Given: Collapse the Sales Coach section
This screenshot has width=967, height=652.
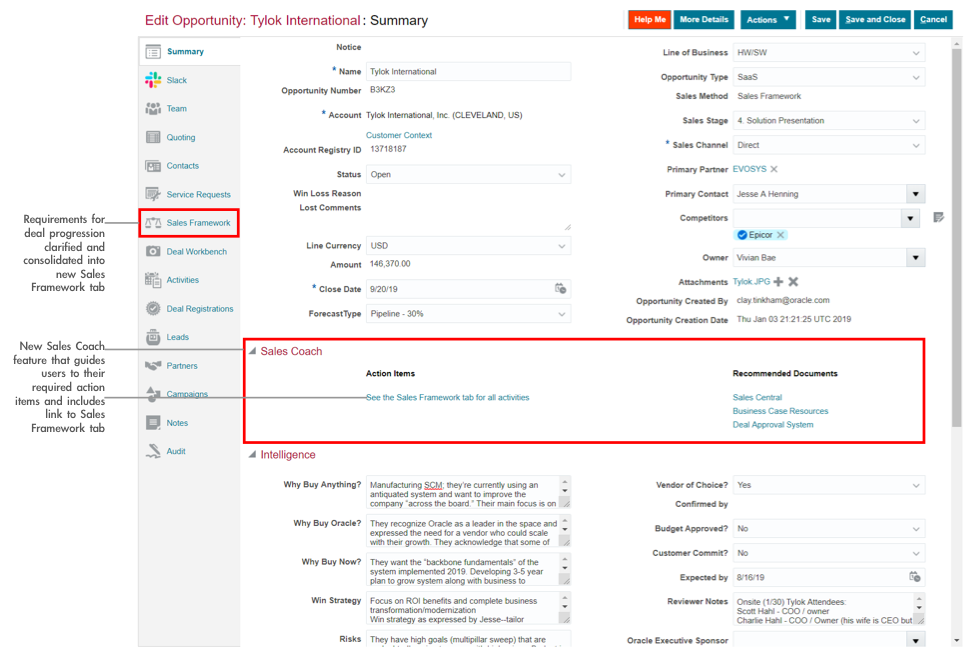Looking at the screenshot, I should point(252,351).
